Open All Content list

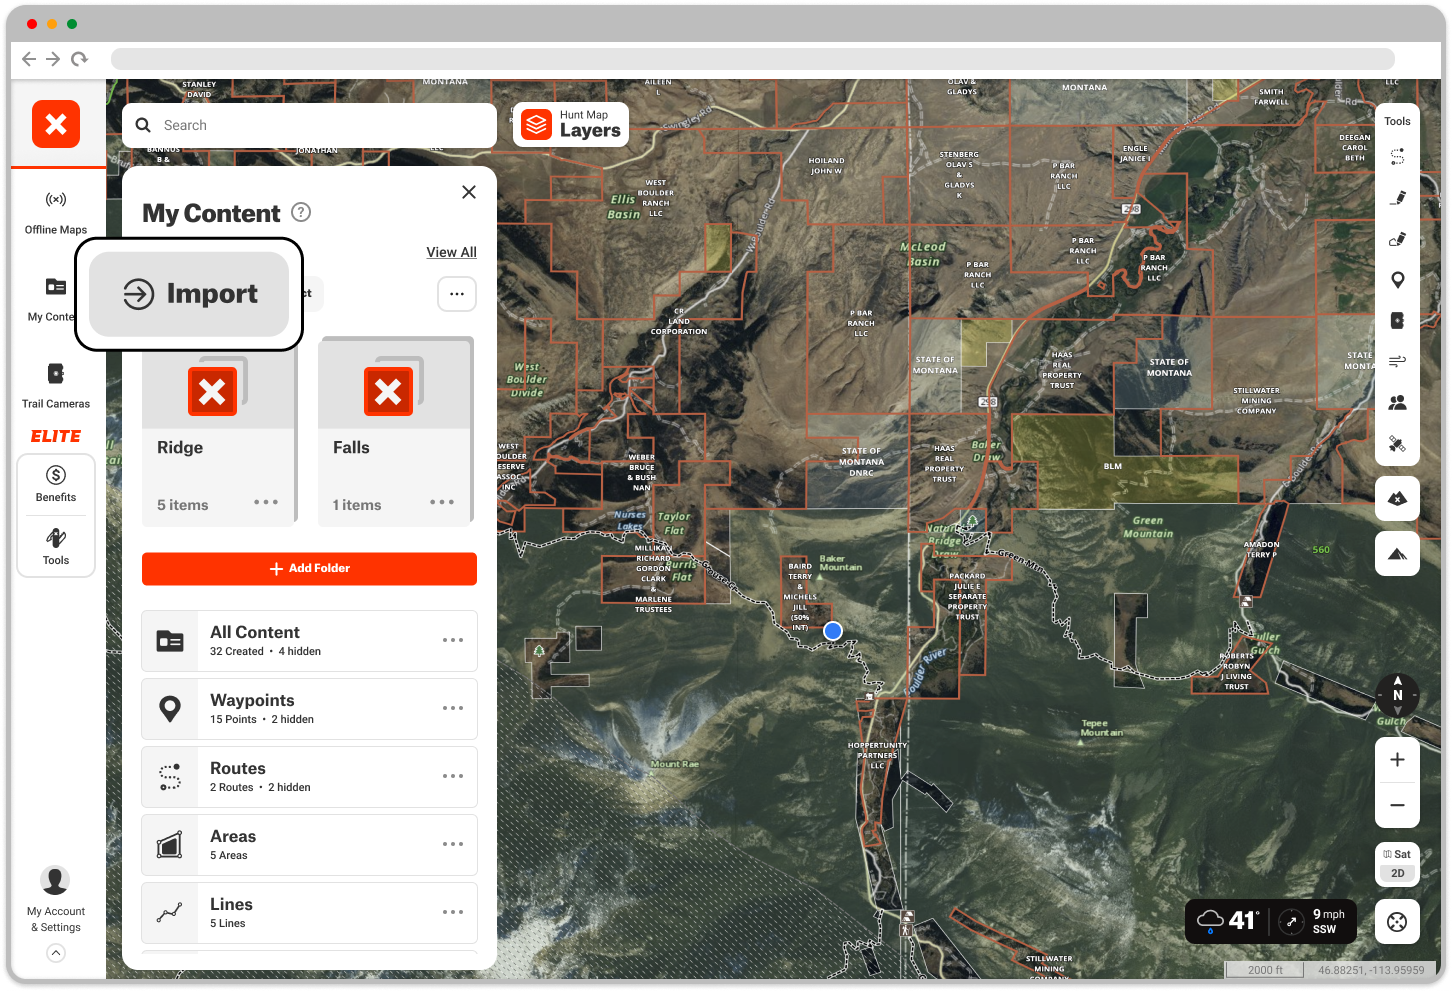309,641
